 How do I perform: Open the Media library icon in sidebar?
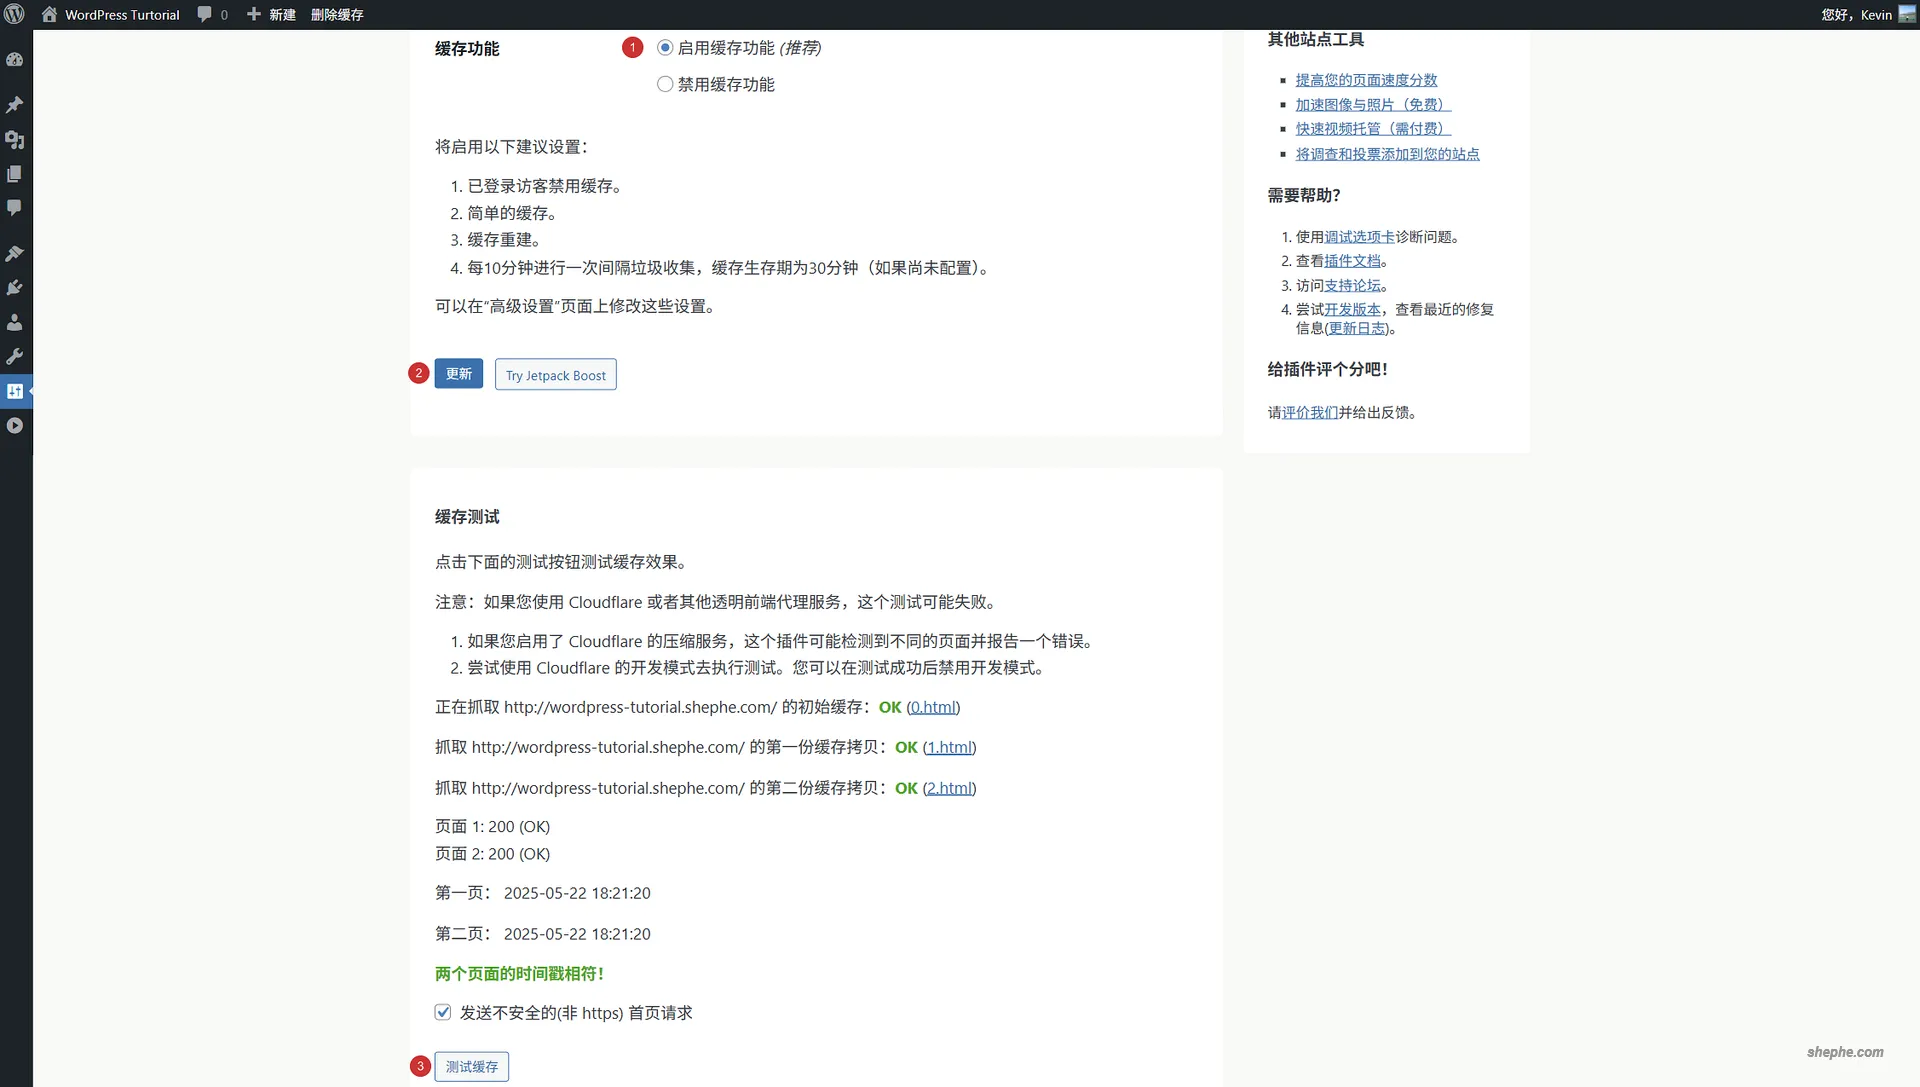click(x=15, y=140)
